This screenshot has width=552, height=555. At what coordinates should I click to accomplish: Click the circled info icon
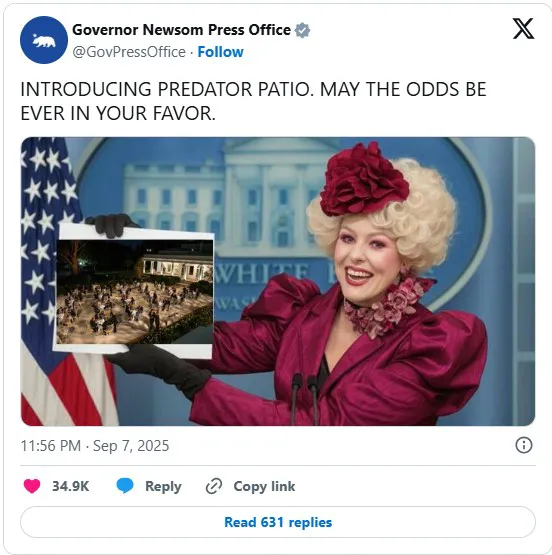tap(524, 445)
